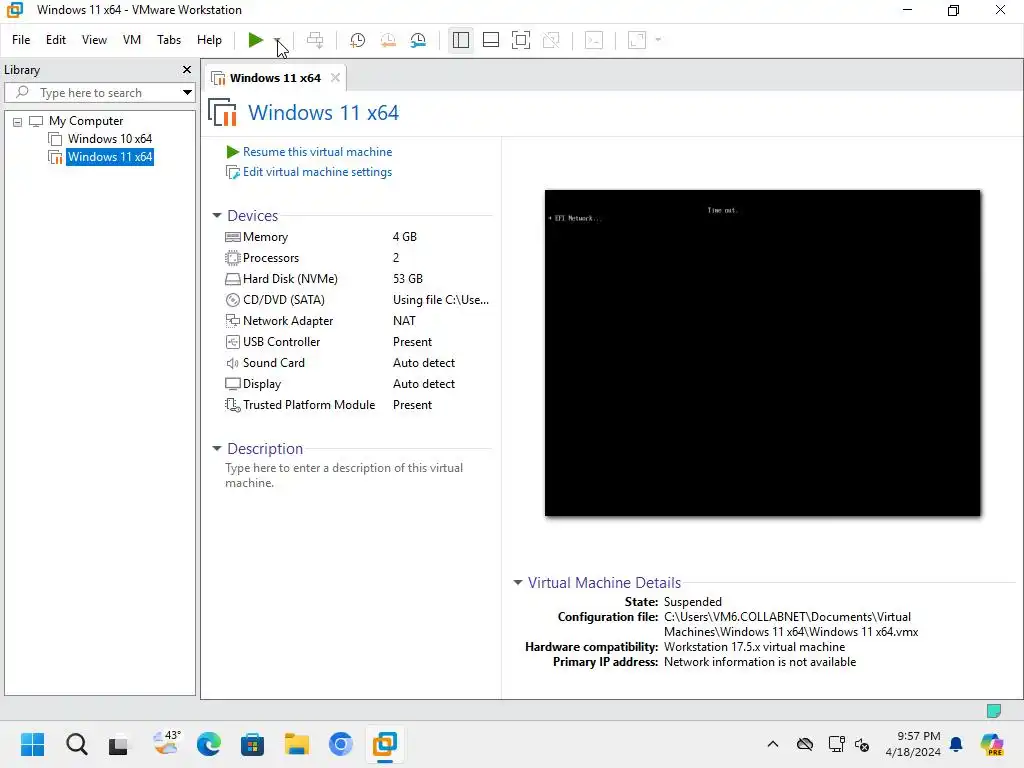Close the Library panel

point(187,69)
